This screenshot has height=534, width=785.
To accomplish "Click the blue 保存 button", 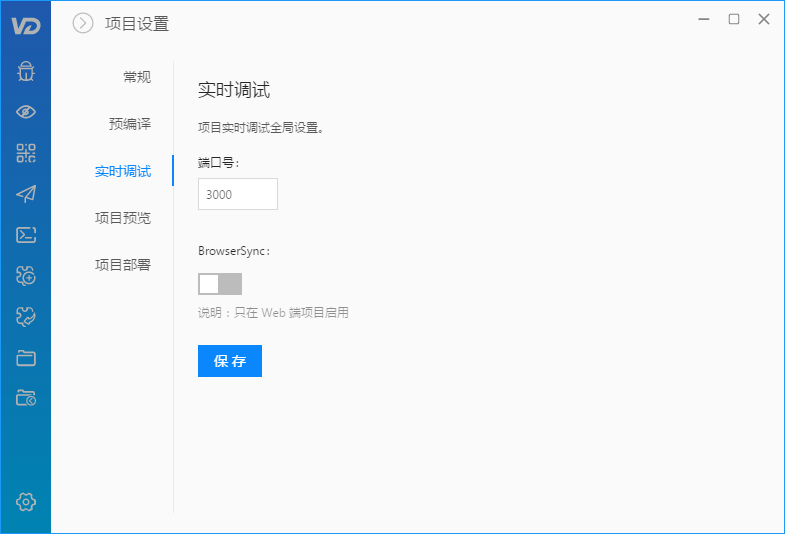I will click(x=230, y=361).
